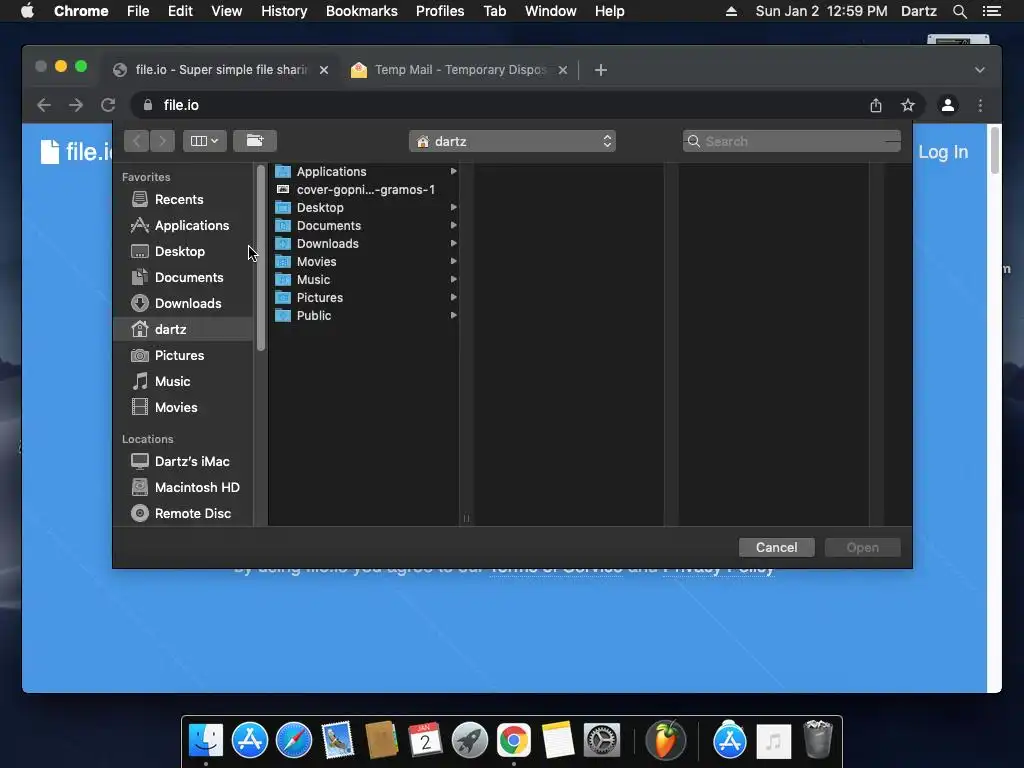Expand Applications folder via its arrow
The width and height of the screenshot is (1024, 768).
point(453,171)
